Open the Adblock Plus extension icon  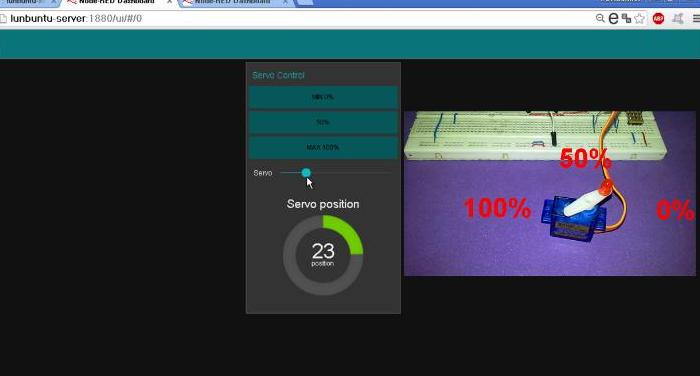(658, 18)
